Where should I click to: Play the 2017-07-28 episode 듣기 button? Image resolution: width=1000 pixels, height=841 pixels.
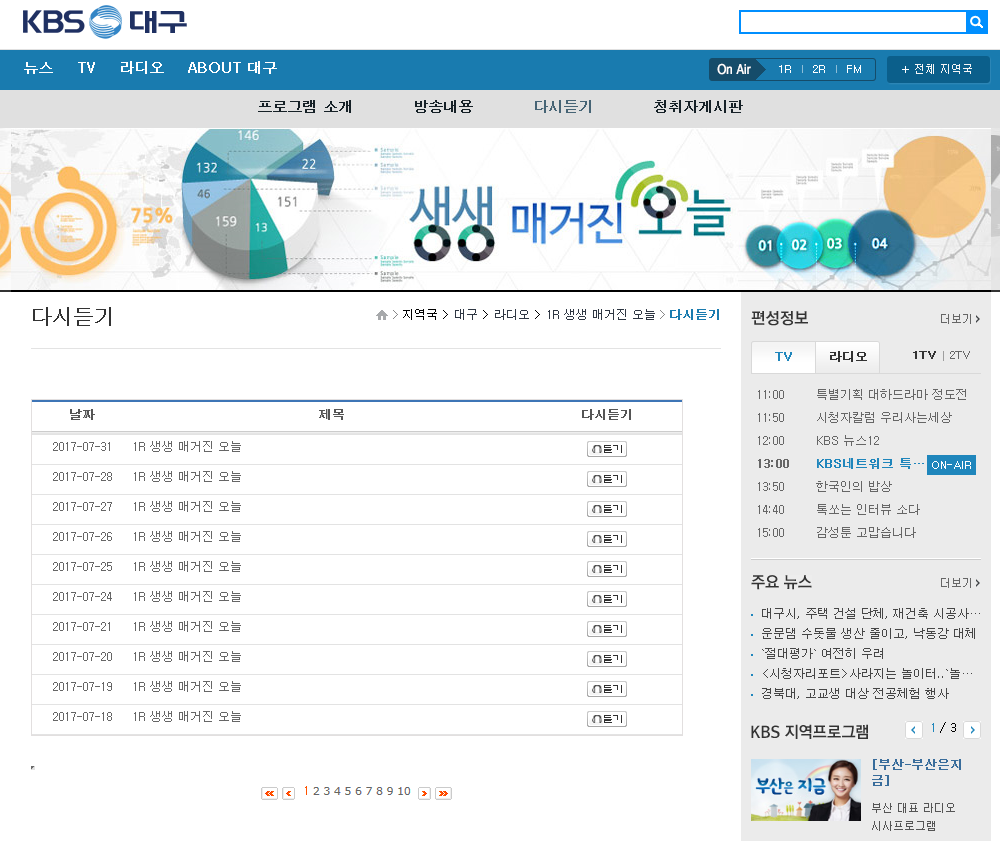point(607,479)
